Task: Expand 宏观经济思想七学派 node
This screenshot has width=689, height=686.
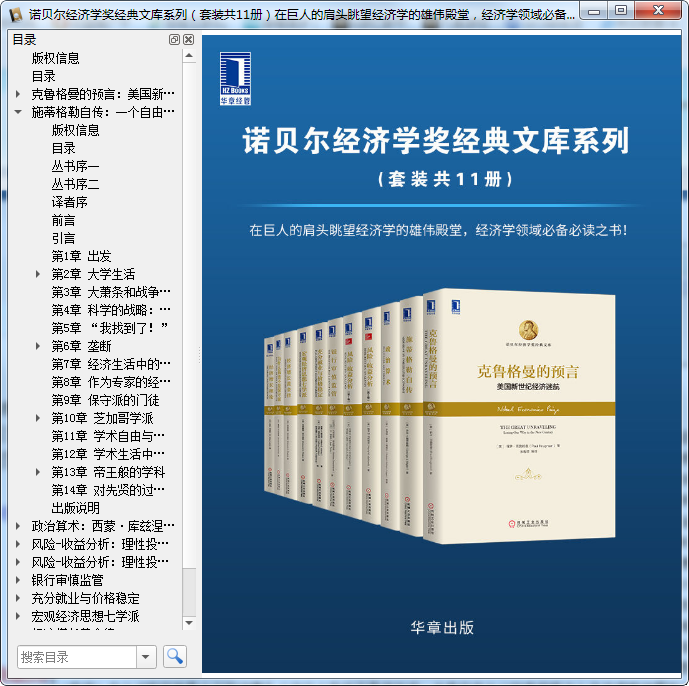Action: click(18, 616)
